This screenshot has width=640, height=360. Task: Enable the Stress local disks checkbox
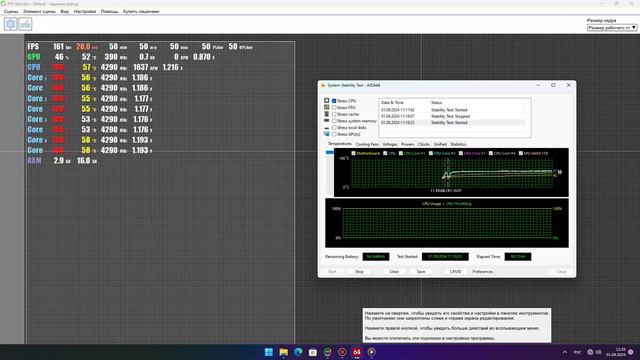(x=334, y=127)
